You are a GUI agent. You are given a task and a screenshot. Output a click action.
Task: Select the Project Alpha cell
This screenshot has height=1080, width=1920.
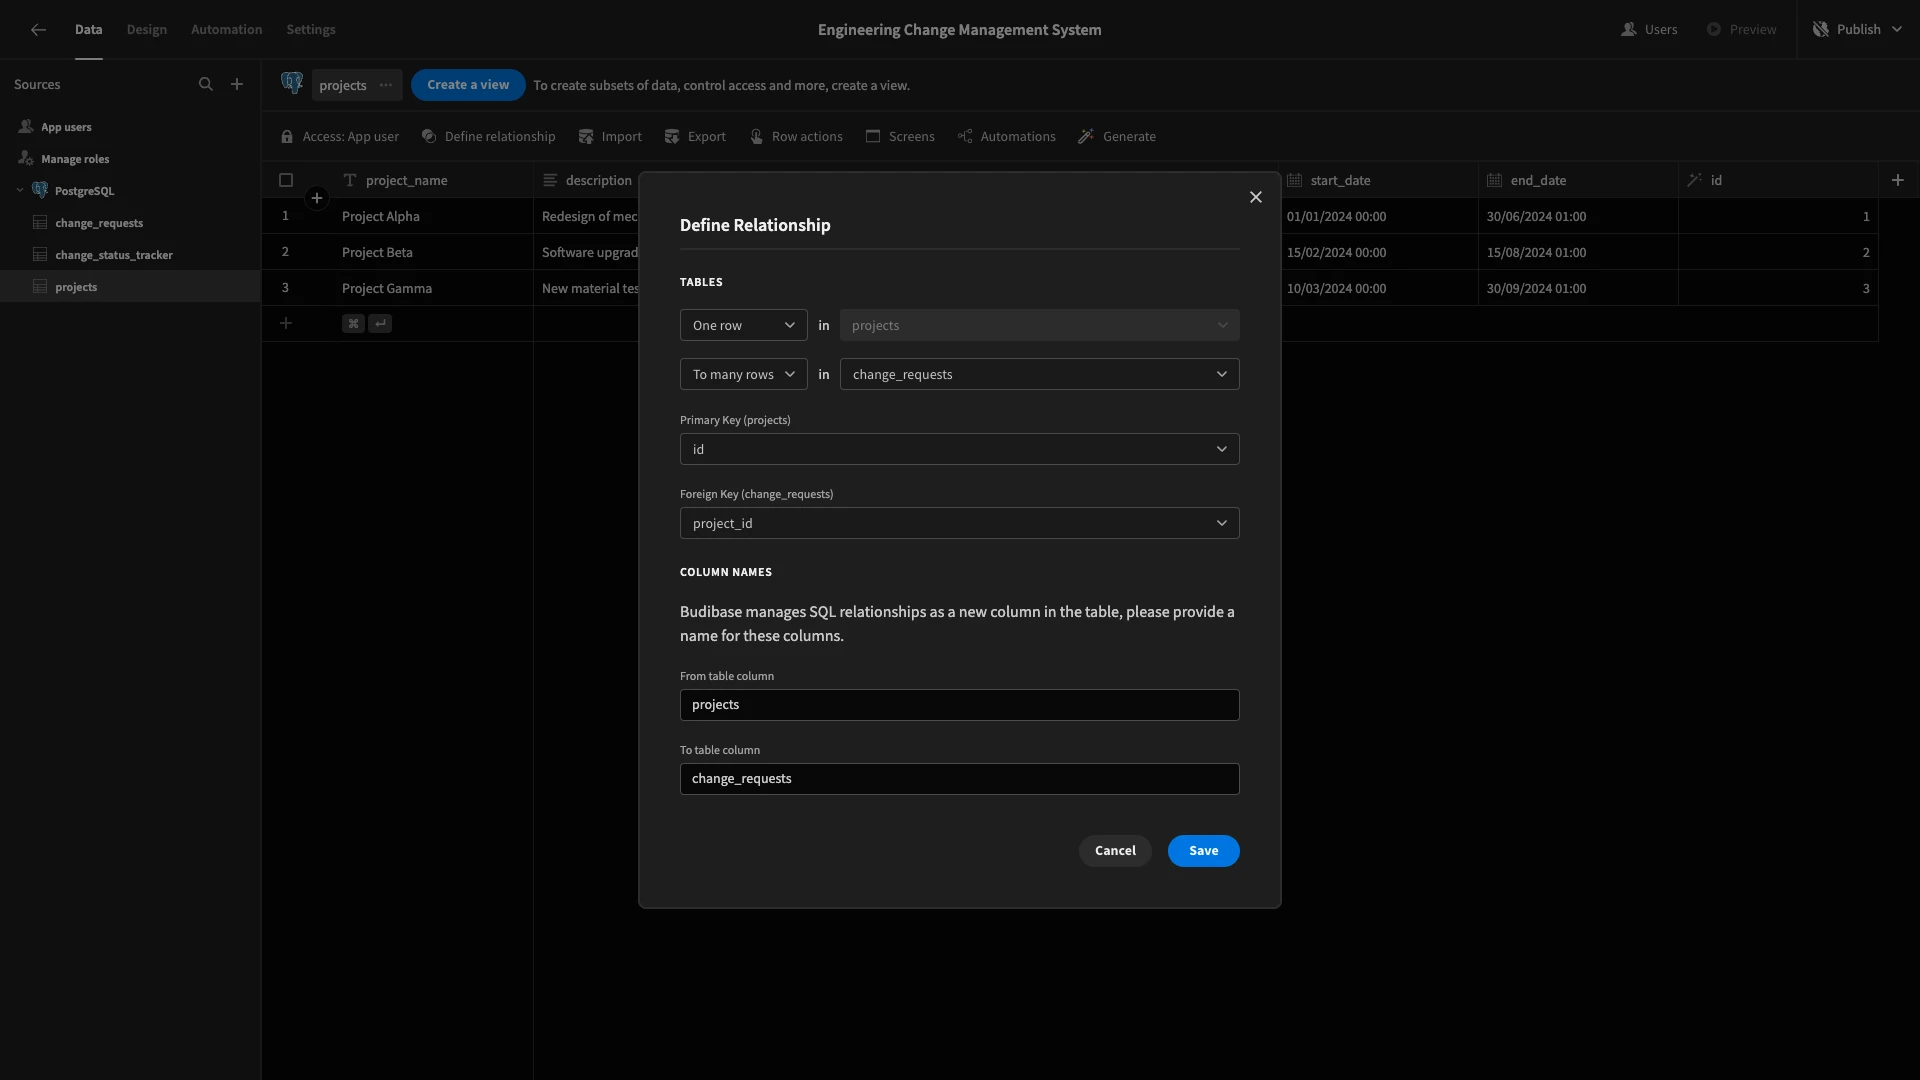433,216
